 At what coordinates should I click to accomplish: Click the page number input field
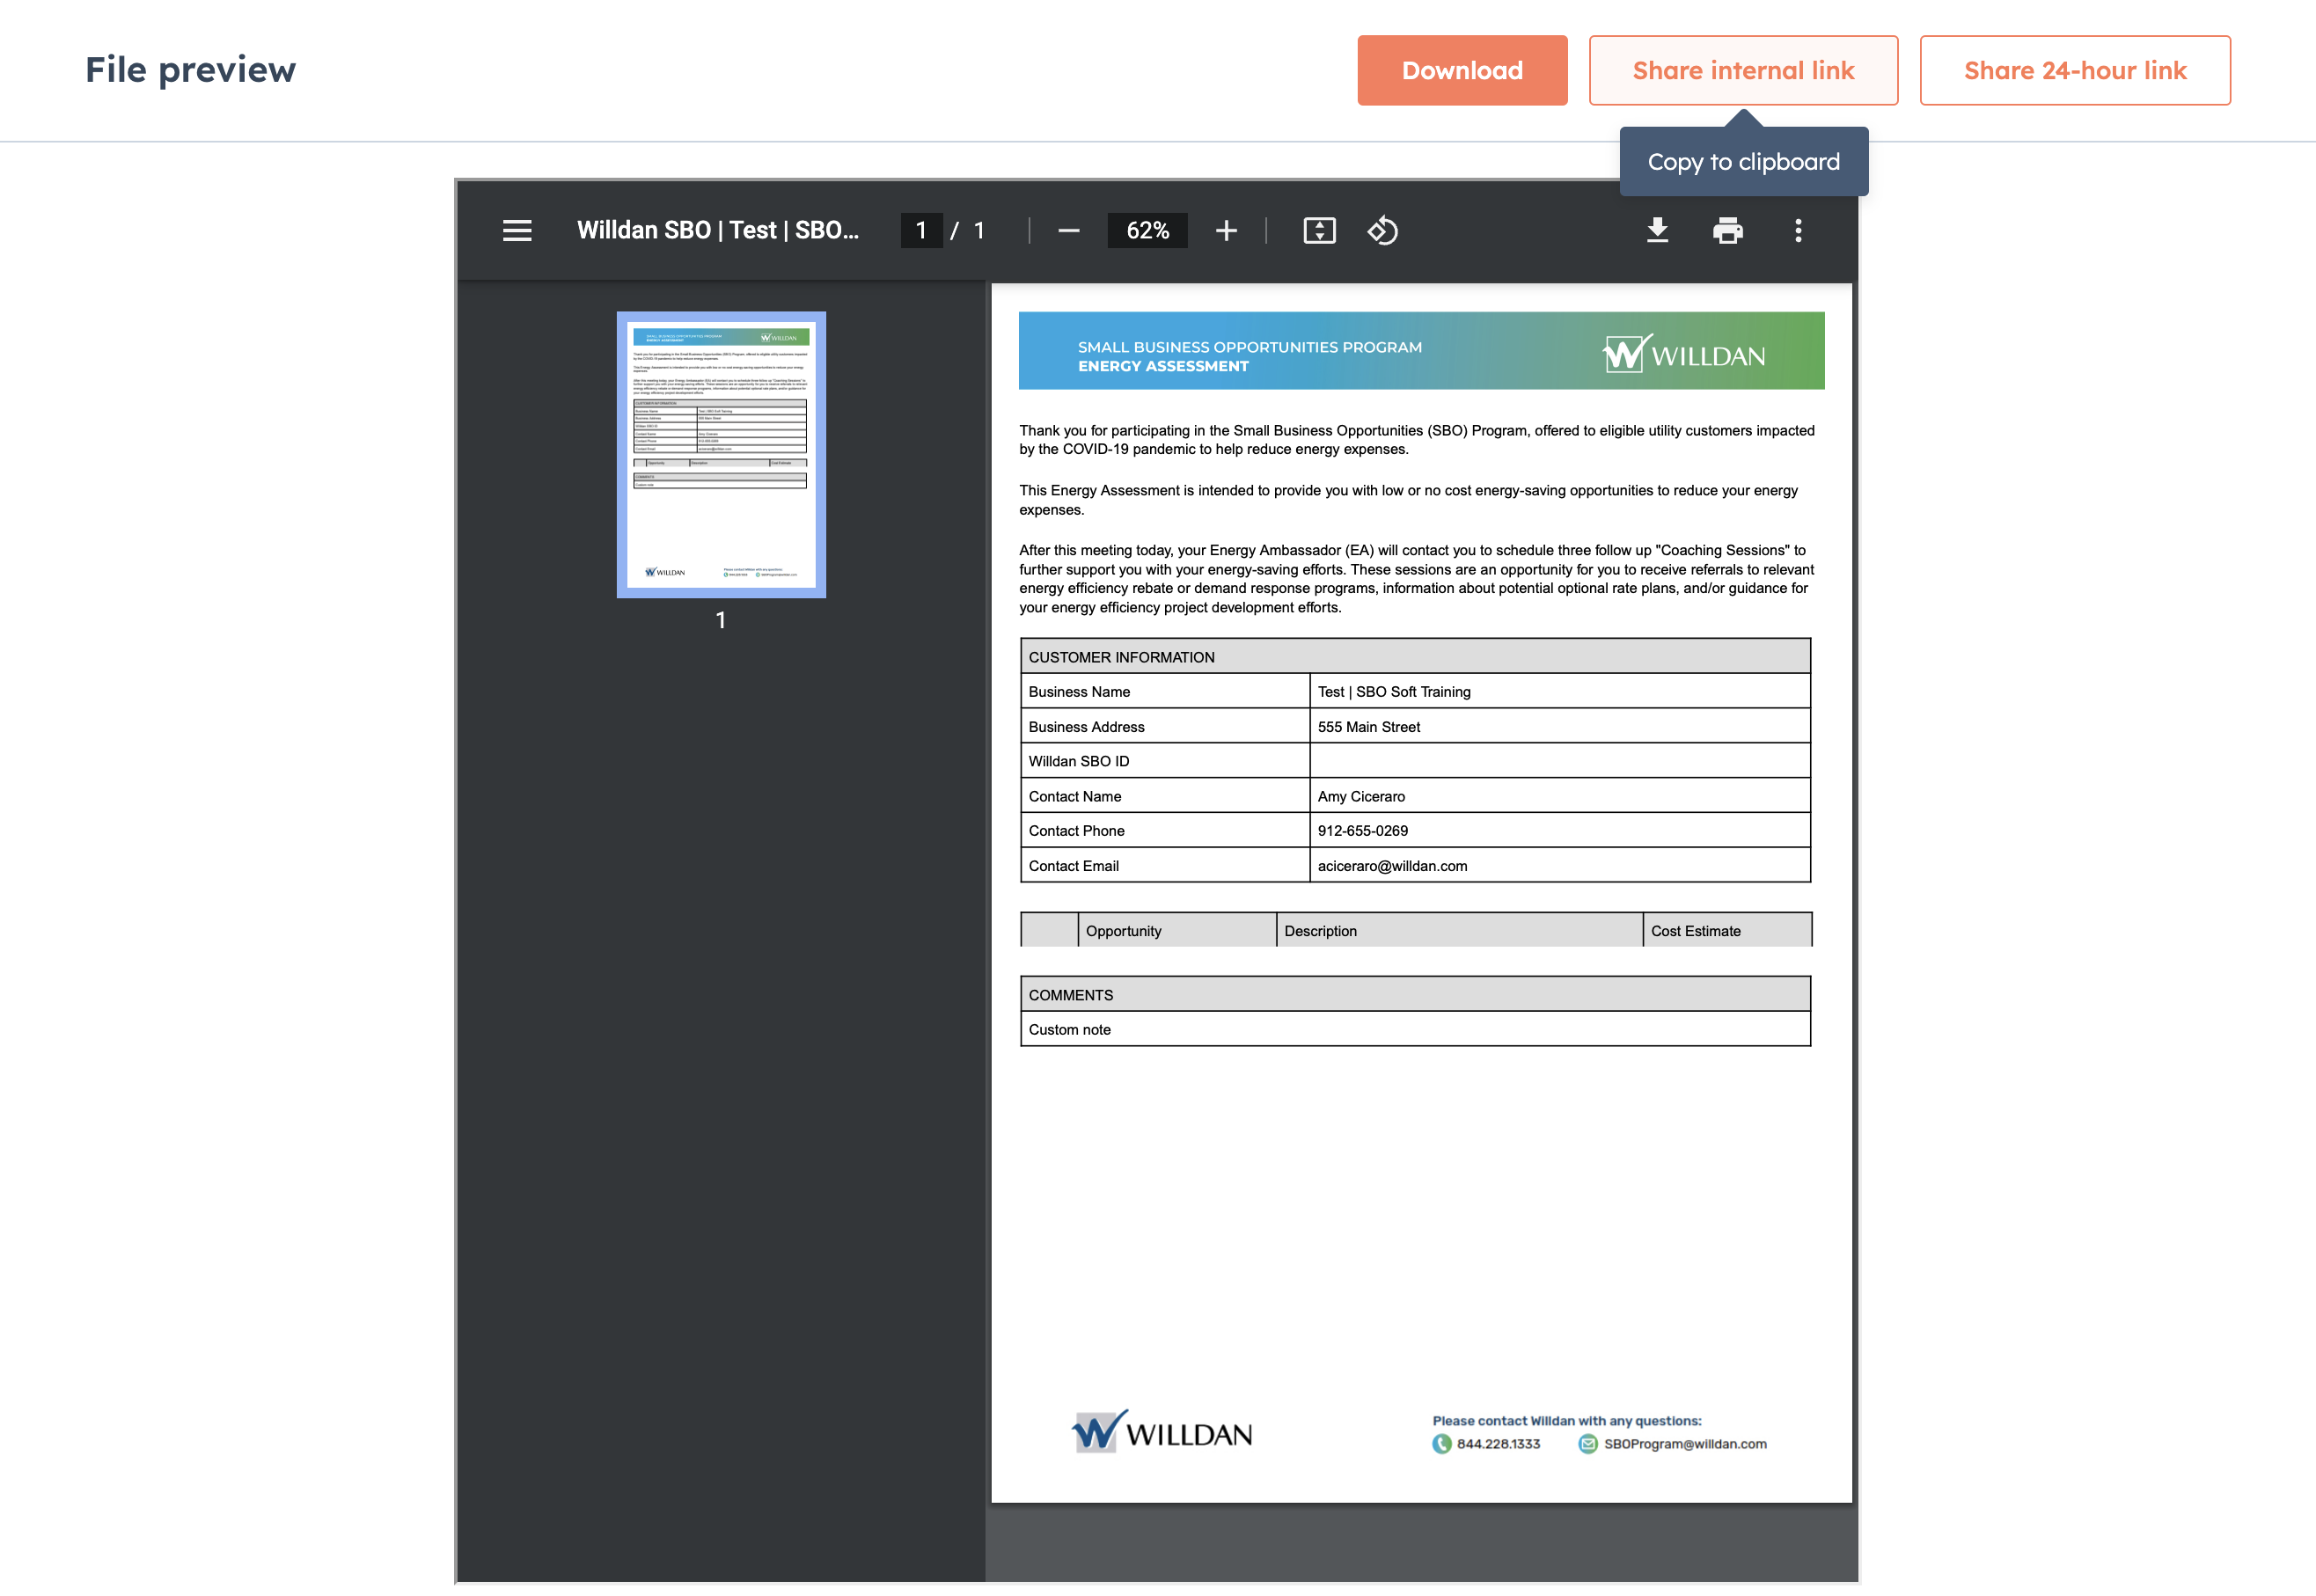(921, 231)
